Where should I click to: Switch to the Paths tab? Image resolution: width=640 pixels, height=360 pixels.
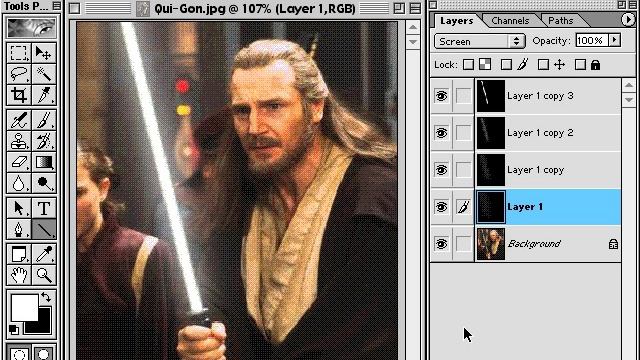click(x=560, y=20)
